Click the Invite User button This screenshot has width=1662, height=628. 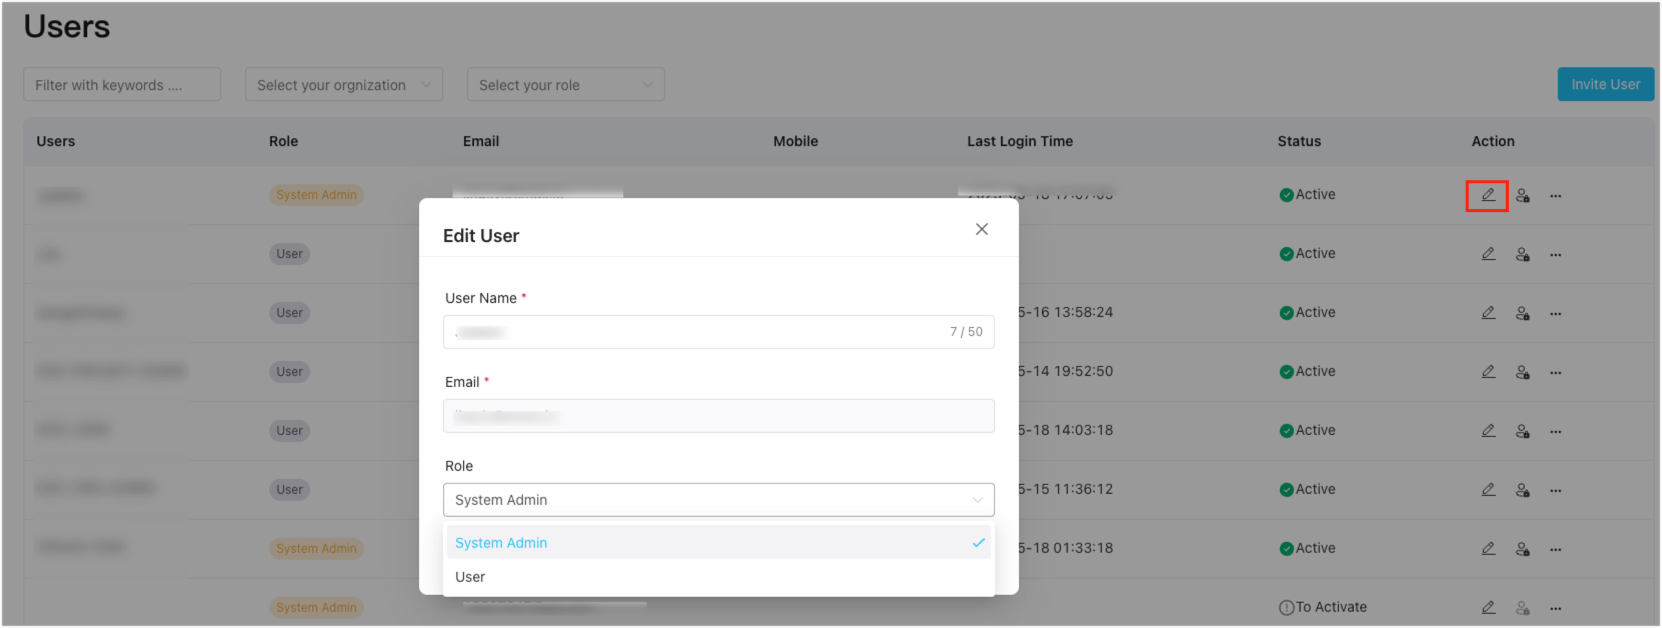pyautogui.click(x=1605, y=85)
